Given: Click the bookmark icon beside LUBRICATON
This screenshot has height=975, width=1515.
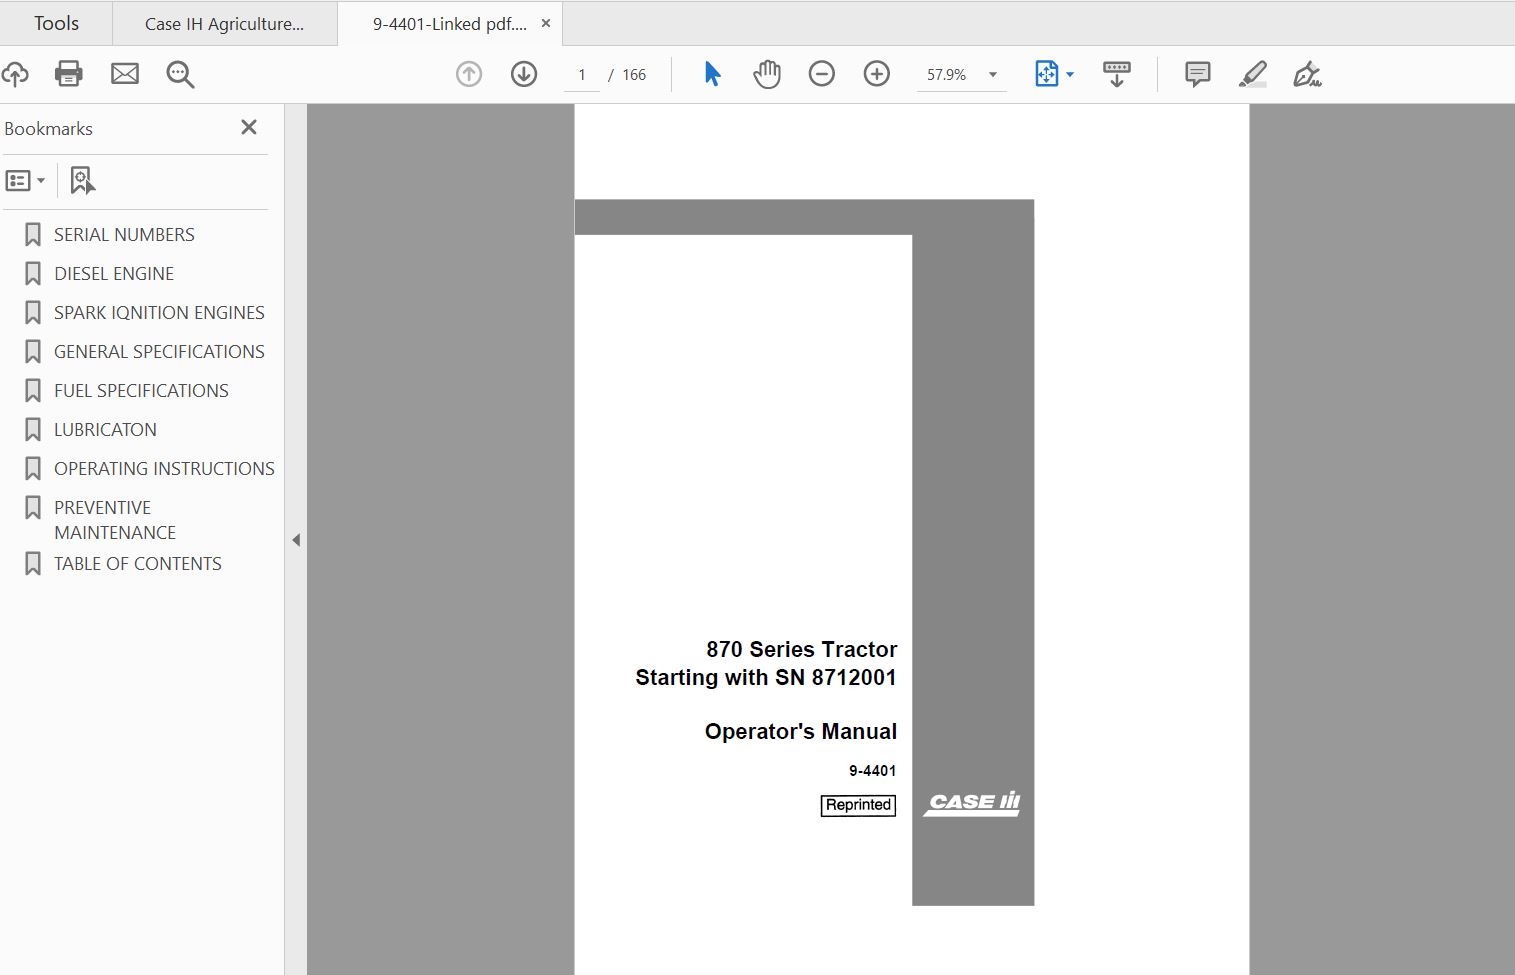Looking at the screenshot, I should coord(33,430).
